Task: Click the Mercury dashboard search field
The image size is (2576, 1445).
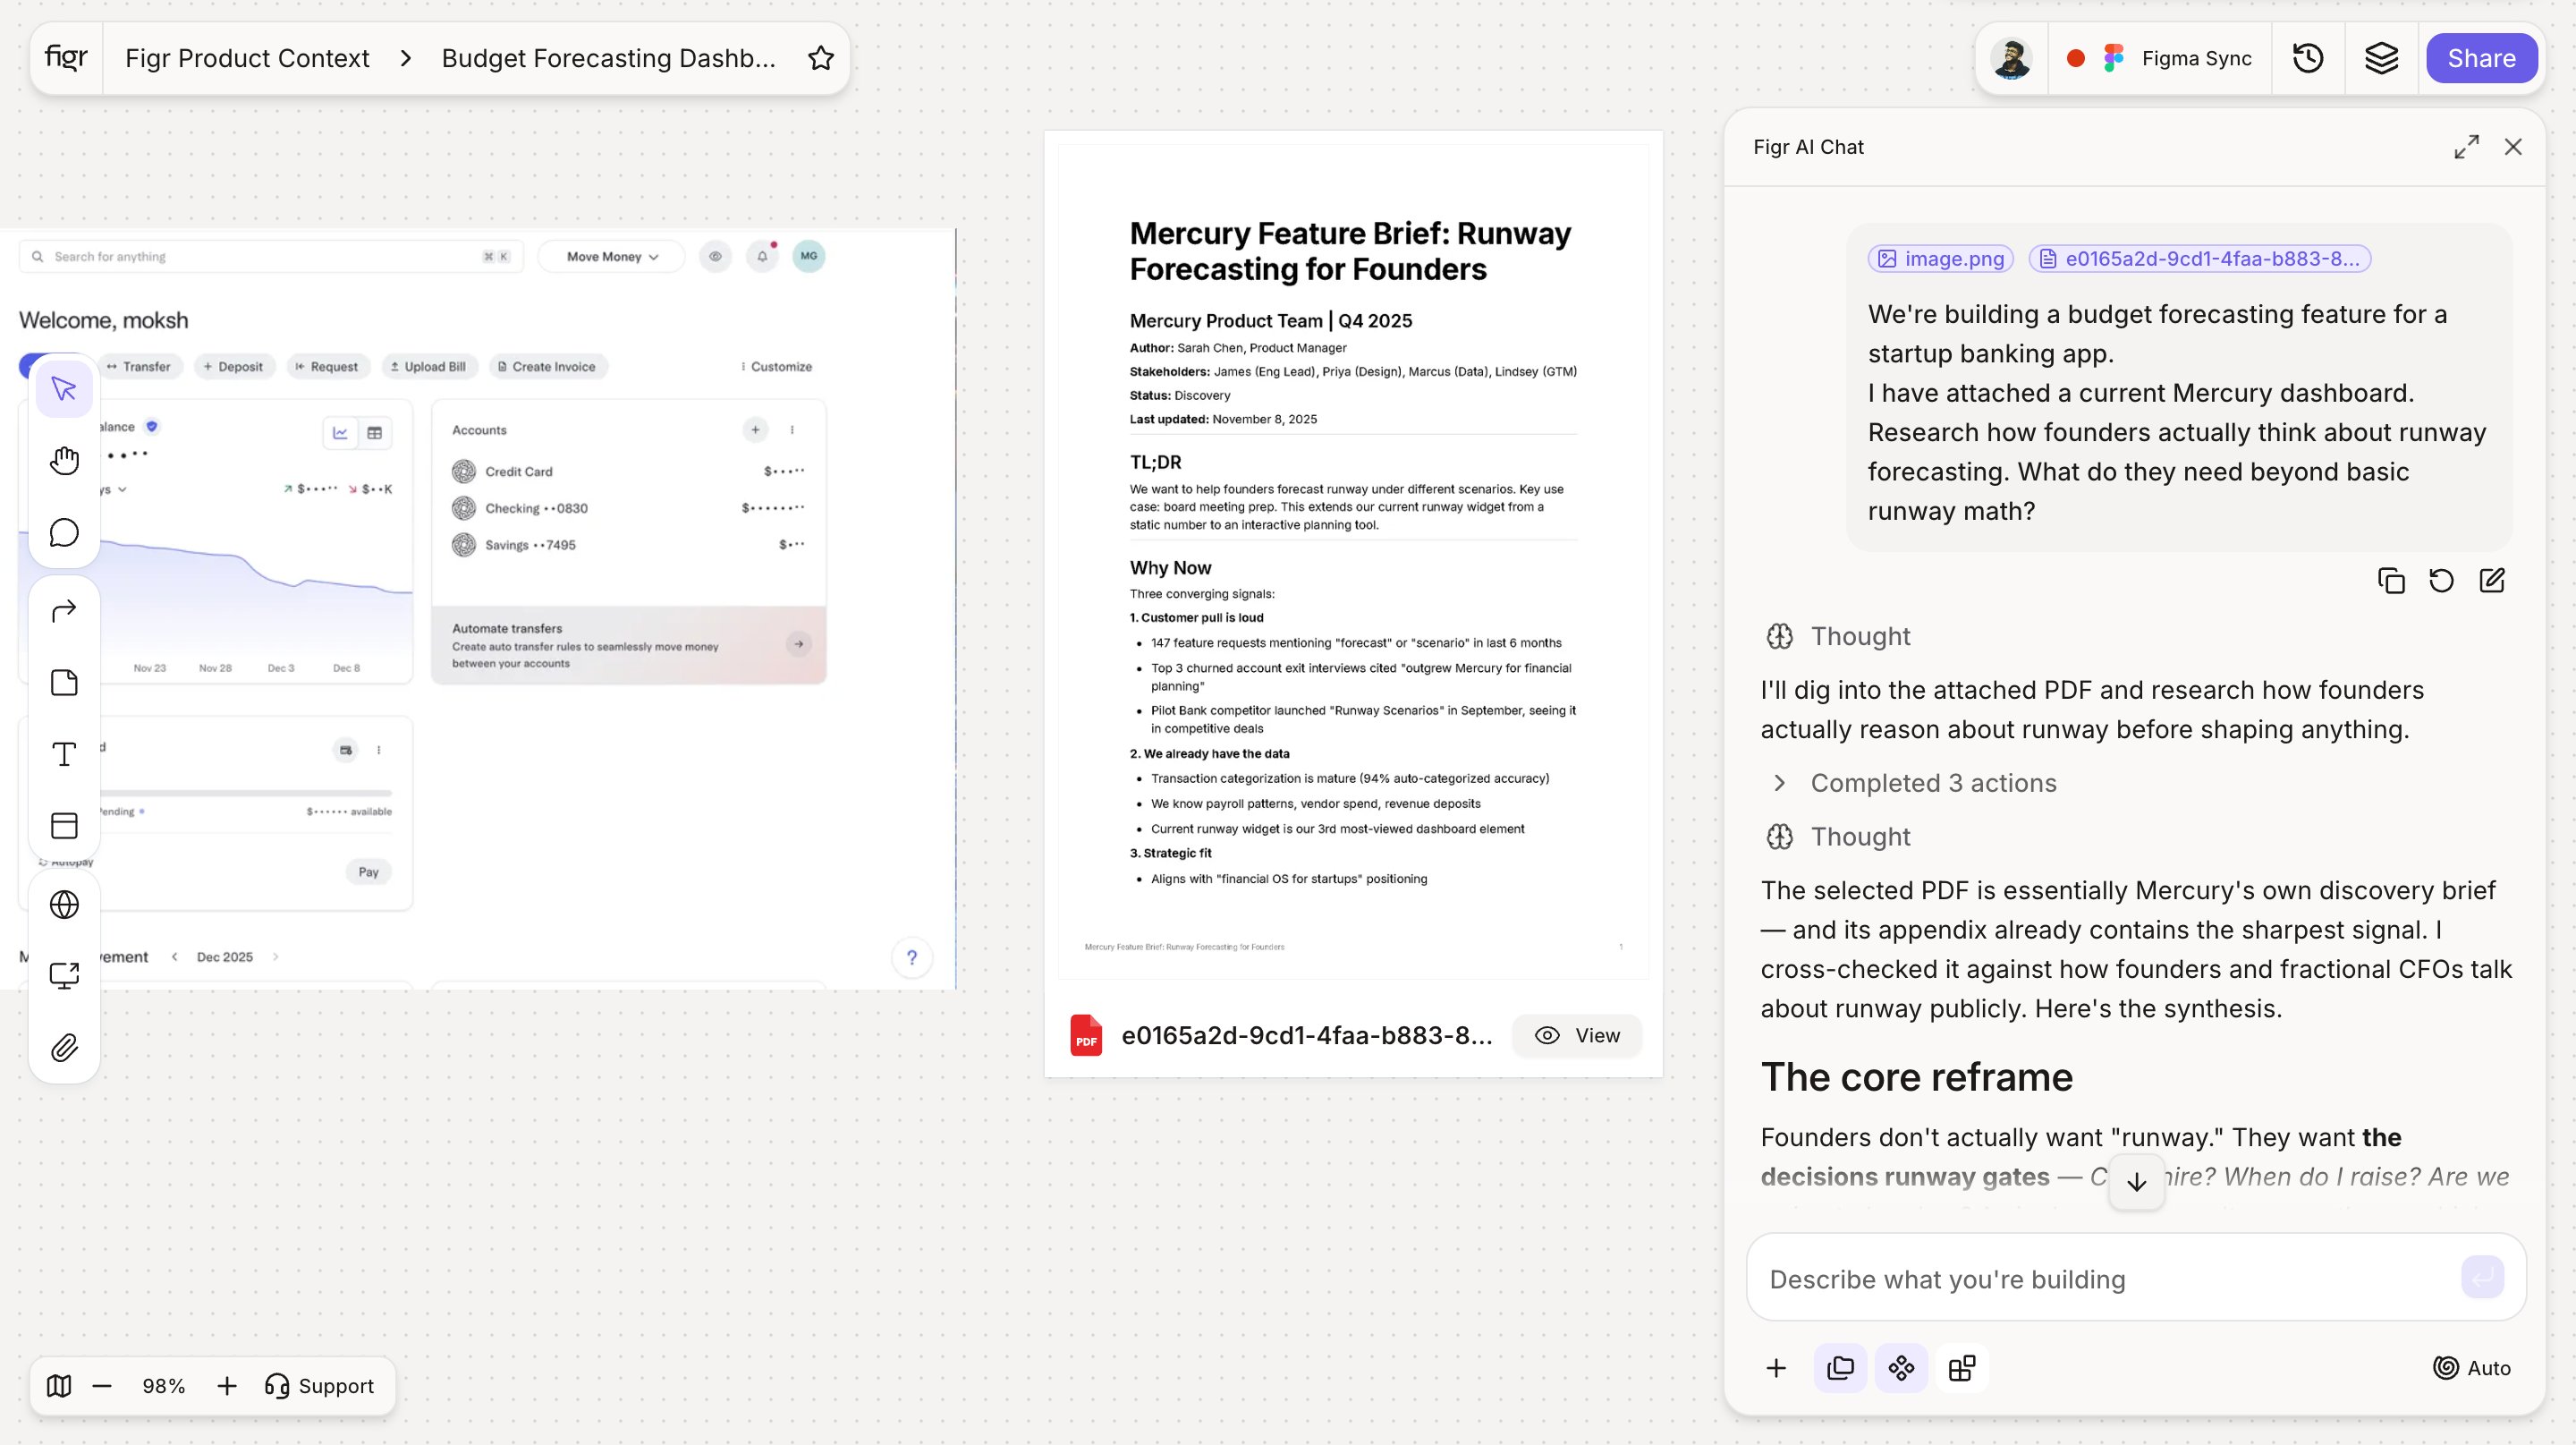Action: [270, 257]
